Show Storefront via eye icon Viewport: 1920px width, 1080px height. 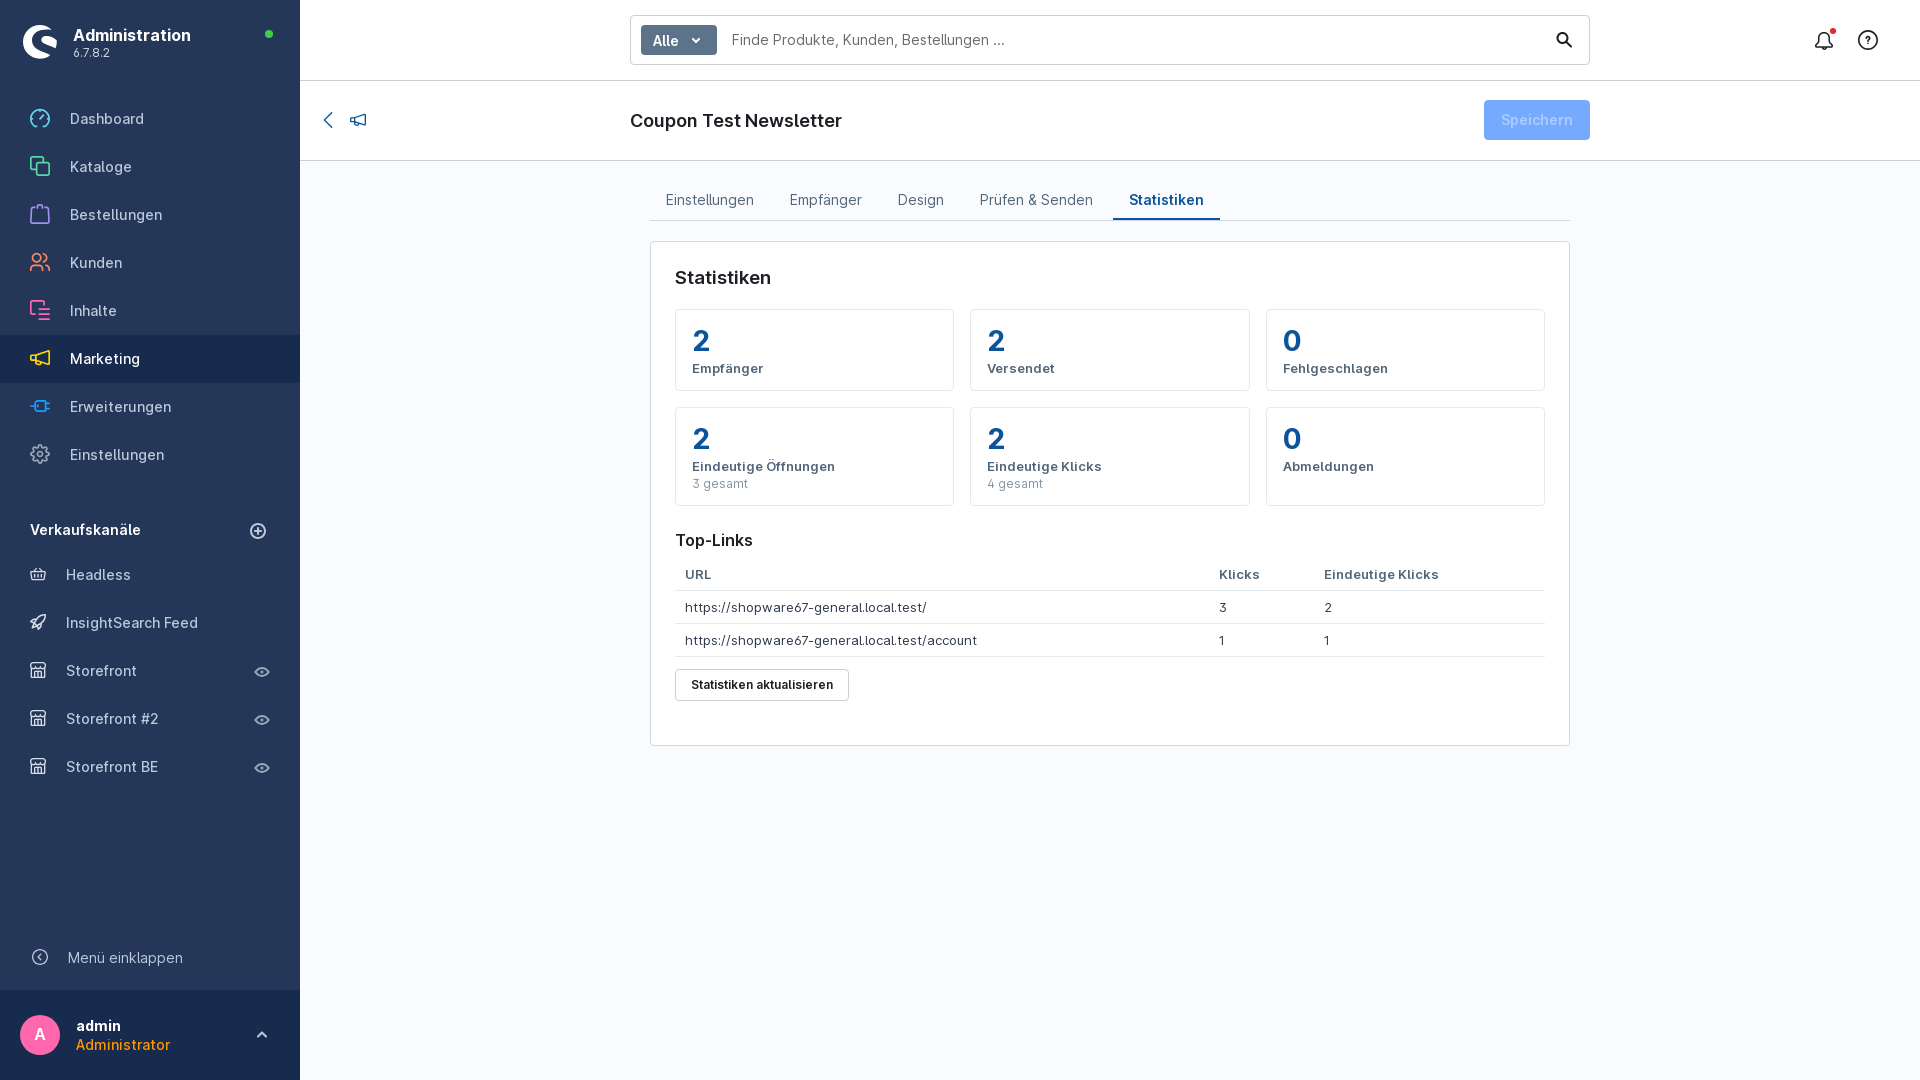pos(262,672)
